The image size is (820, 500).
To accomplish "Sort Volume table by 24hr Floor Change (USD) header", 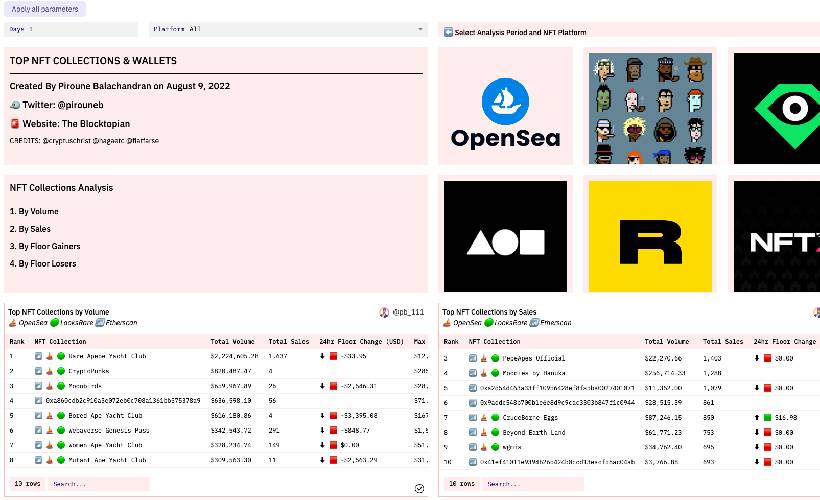I will tap(361, 342).
